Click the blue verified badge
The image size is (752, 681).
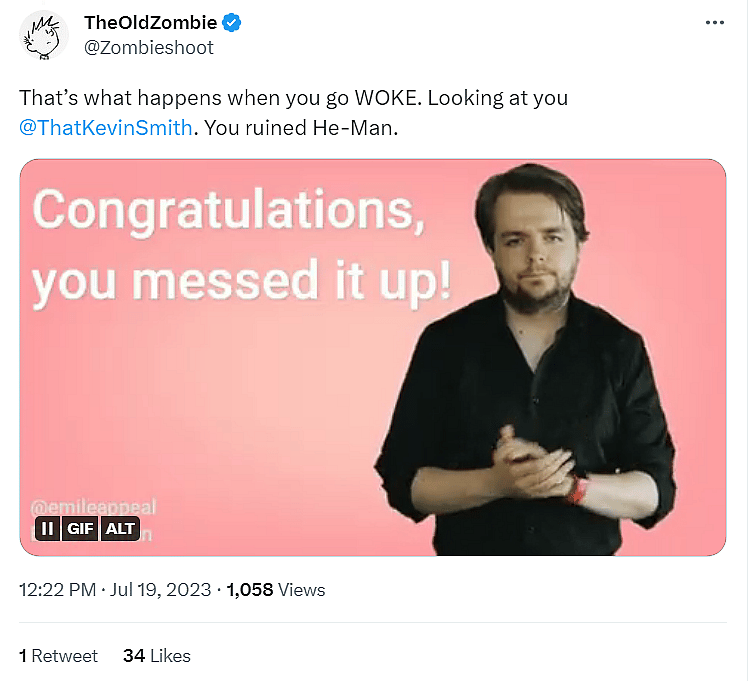231,23
